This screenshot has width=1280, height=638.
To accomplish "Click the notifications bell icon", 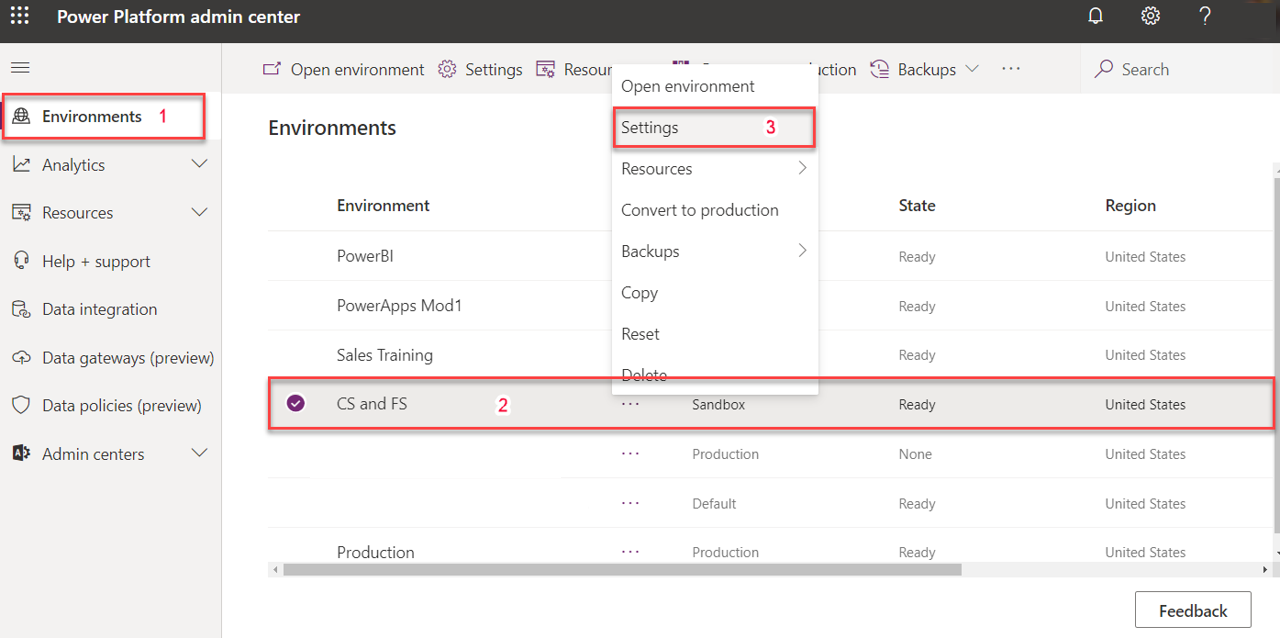I will (1096, 17).
